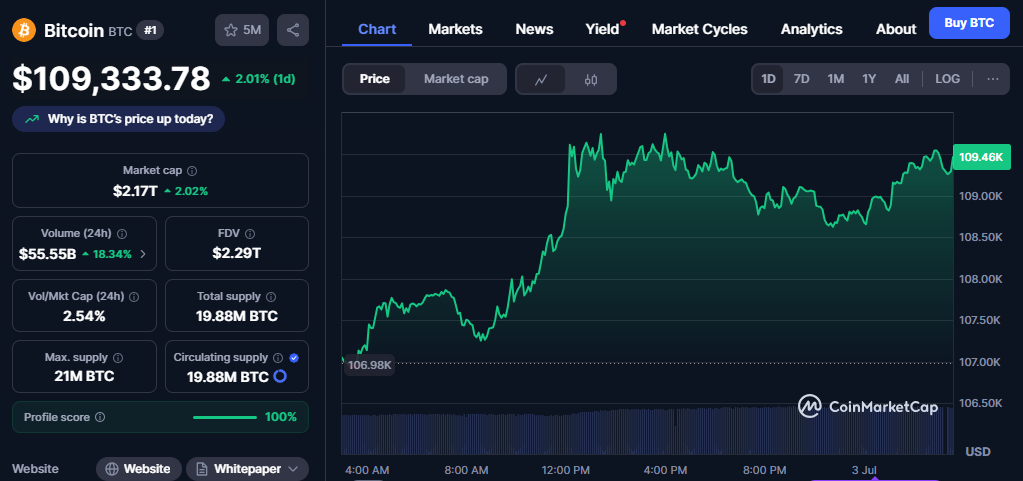Select the All time range

(x=902, y=79)
